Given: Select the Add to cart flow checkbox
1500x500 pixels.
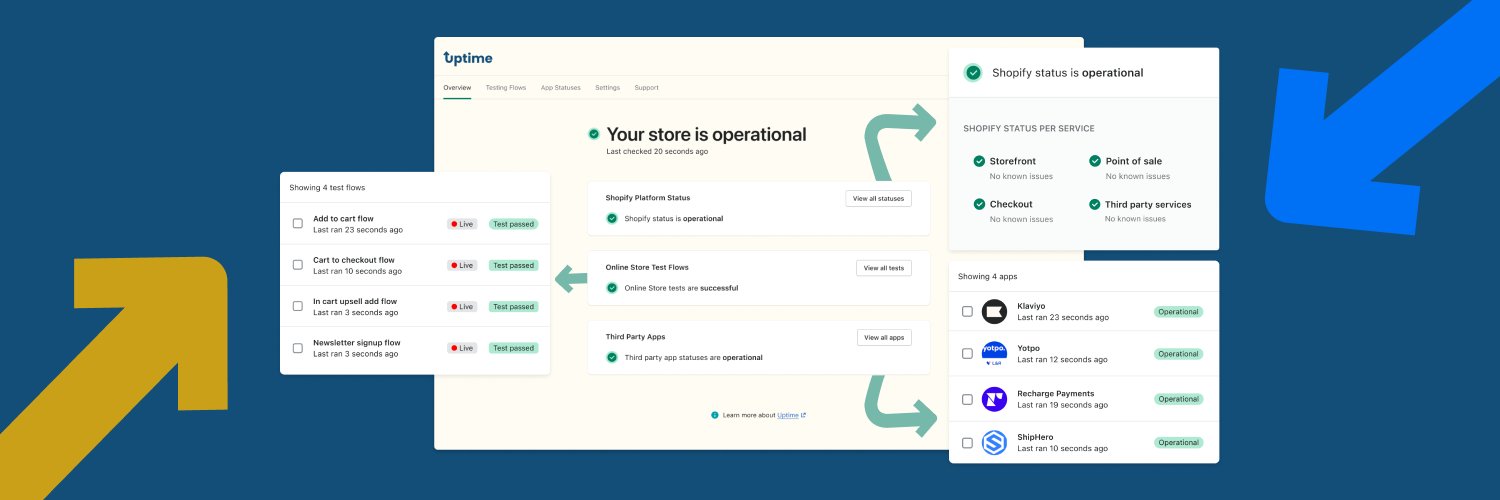Looking at the screenshot, I should point(297,223).
